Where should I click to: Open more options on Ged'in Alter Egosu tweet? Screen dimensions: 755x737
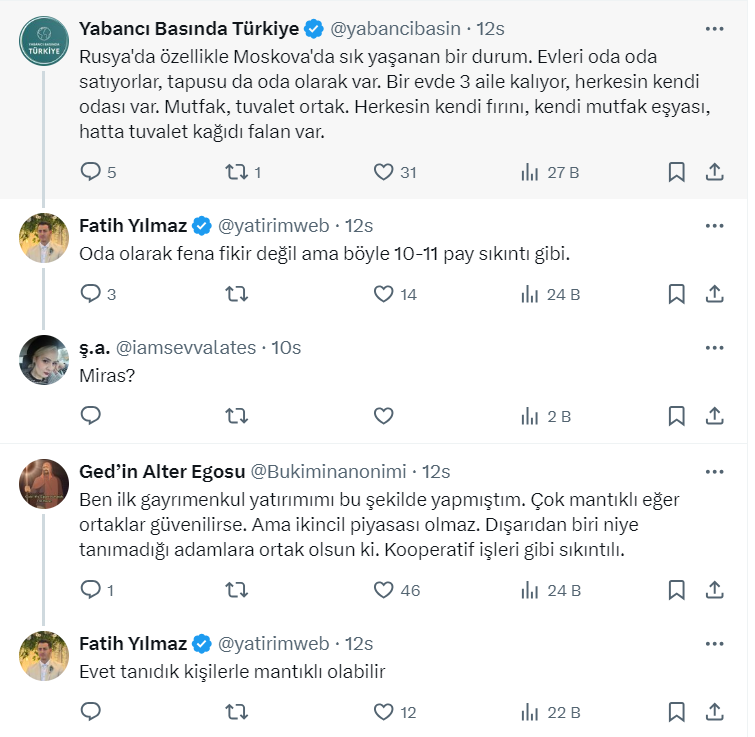pos(714,471)
